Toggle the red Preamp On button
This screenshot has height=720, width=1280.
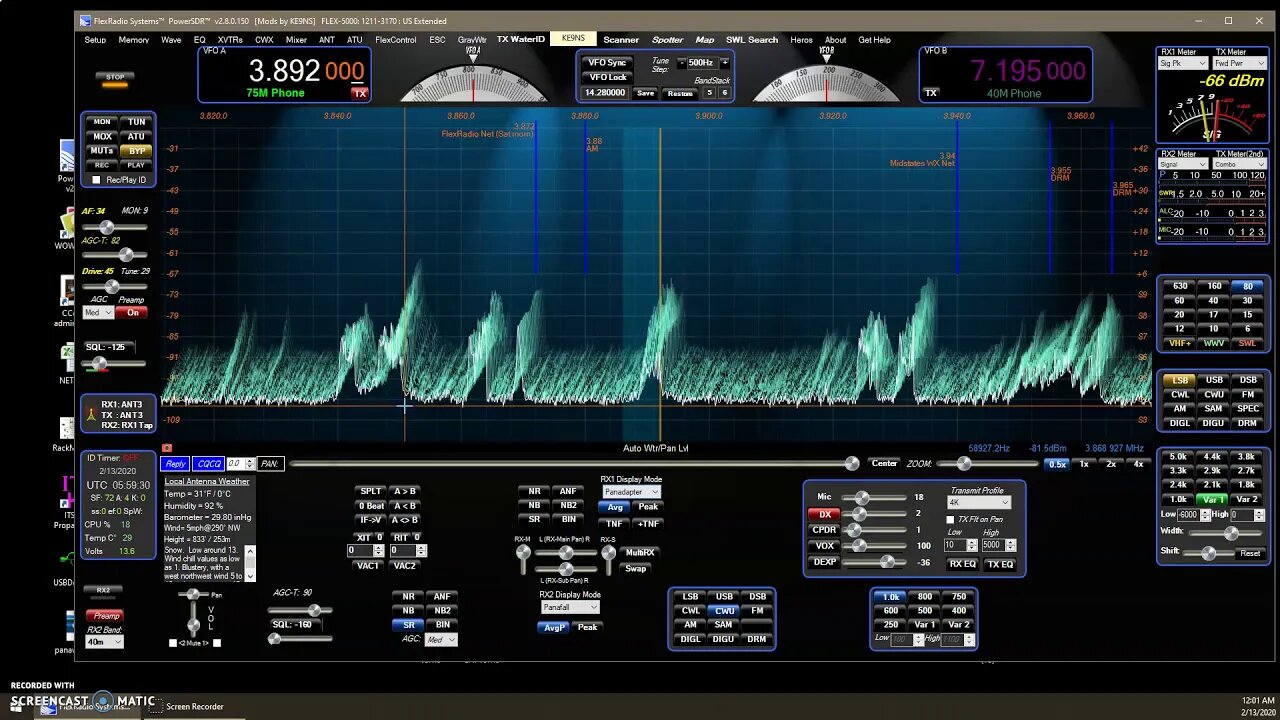tap(133, 312)
